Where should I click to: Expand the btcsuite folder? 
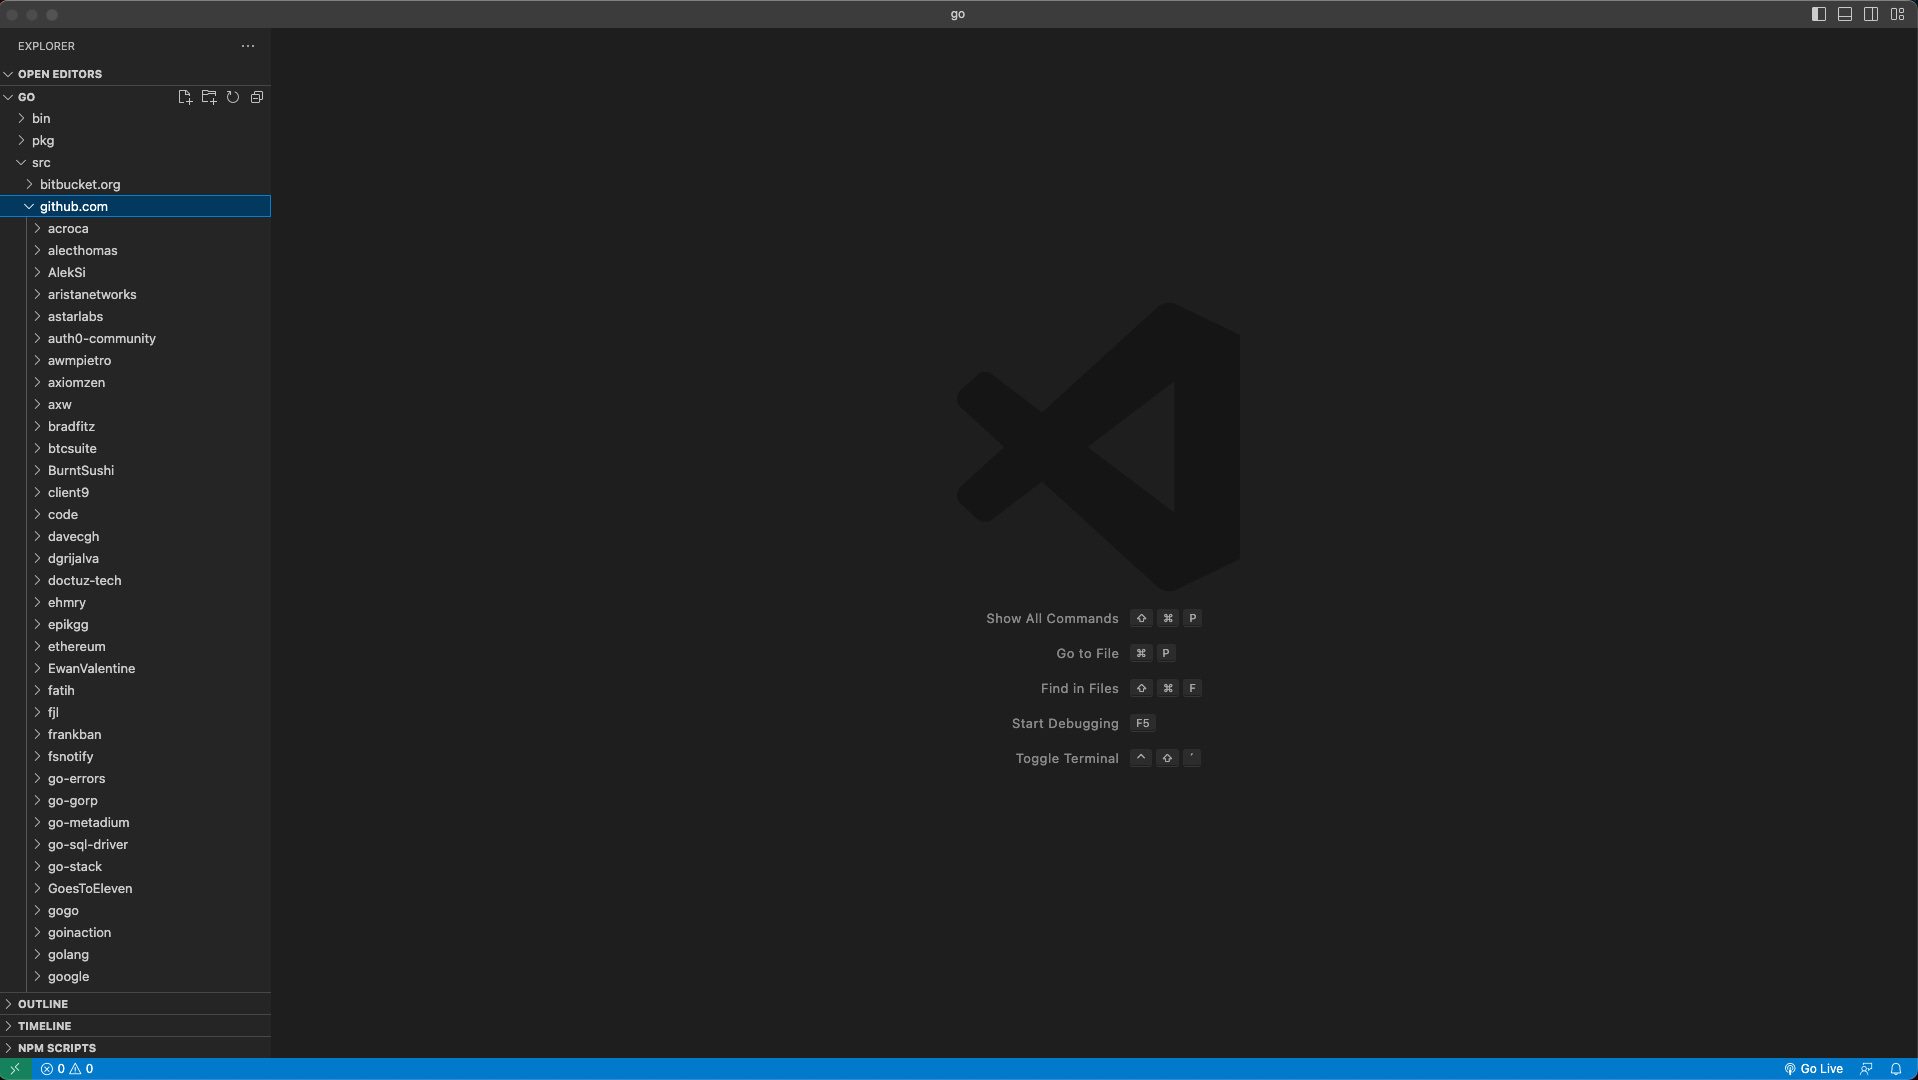pos(135,448)
